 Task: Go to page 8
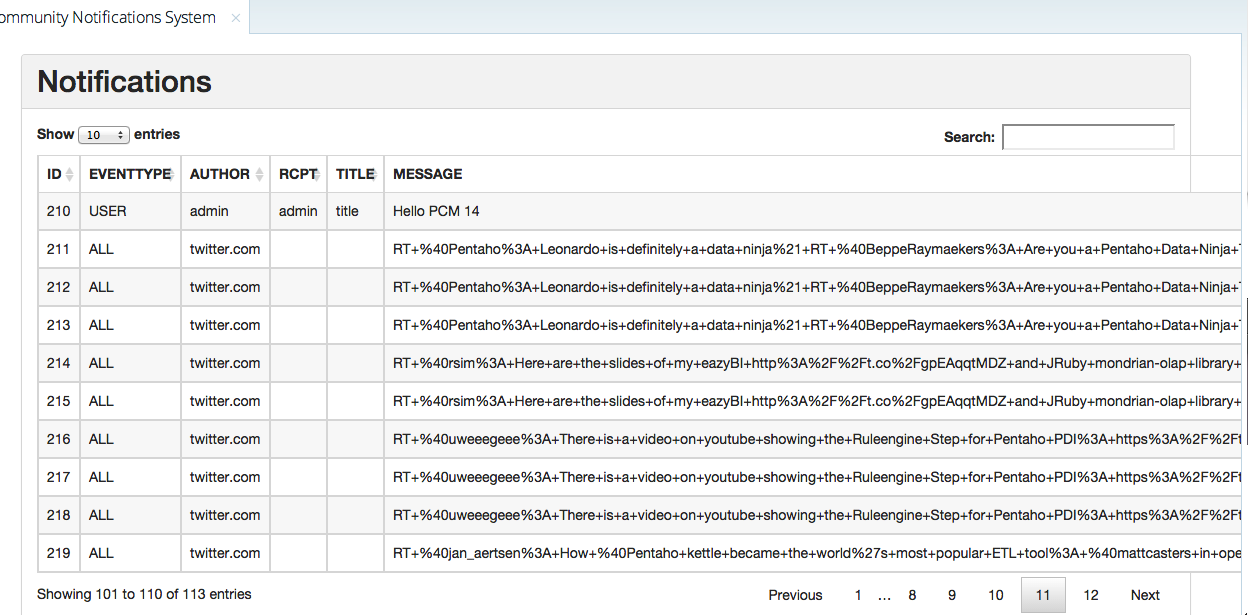tap(912, 595)
